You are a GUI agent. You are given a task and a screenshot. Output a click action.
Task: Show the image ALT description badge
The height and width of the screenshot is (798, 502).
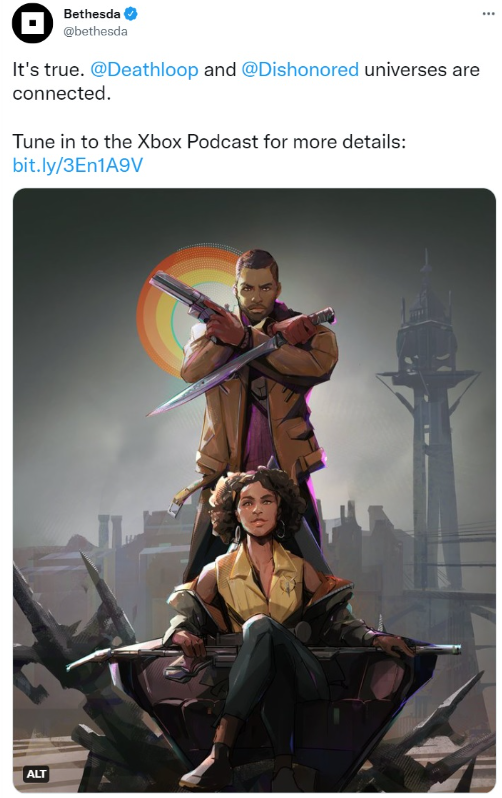click(37, 774)
